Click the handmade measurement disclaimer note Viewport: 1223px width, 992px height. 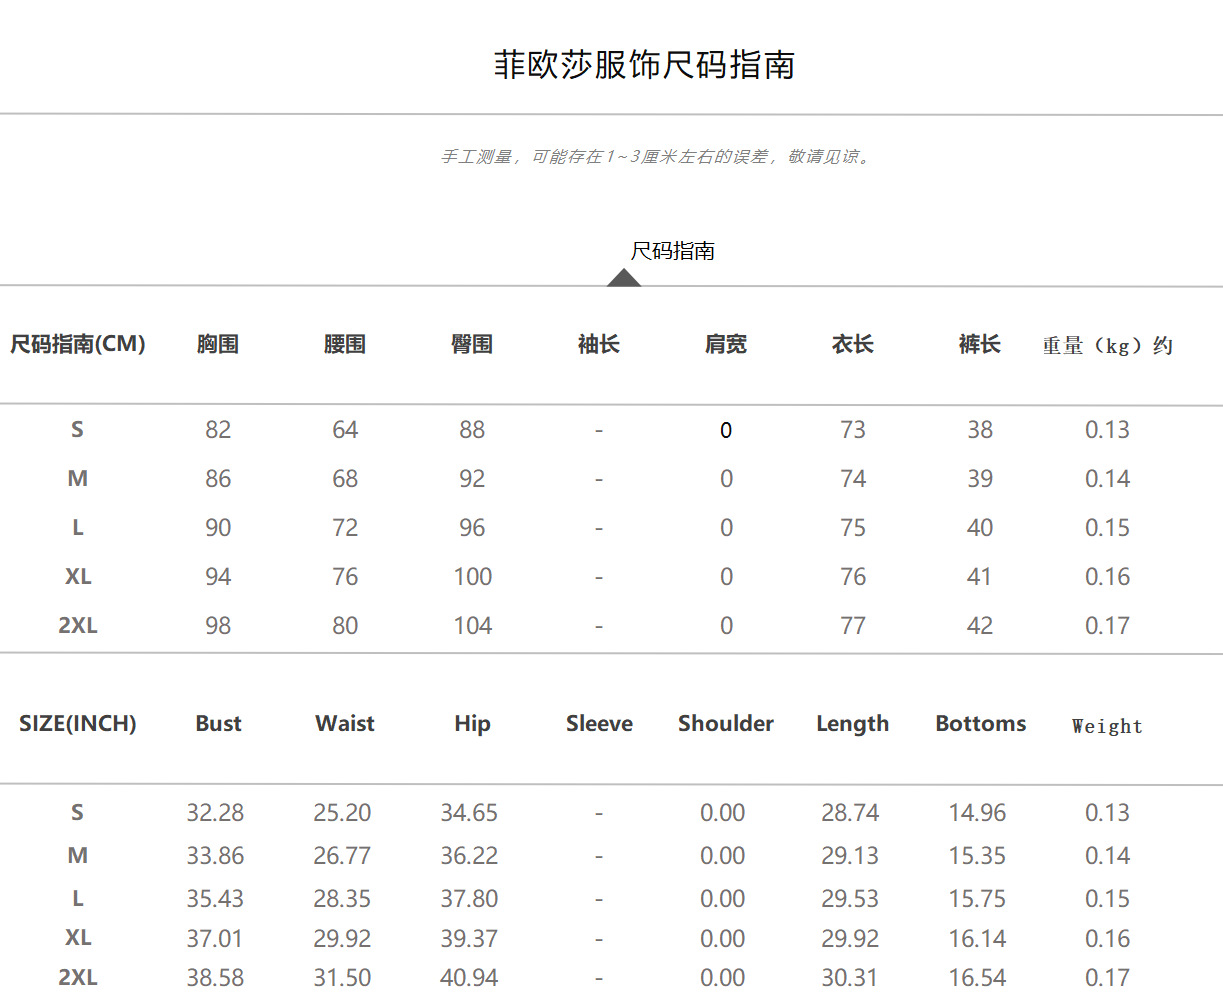pyautogui.click(x=658, y=157)
